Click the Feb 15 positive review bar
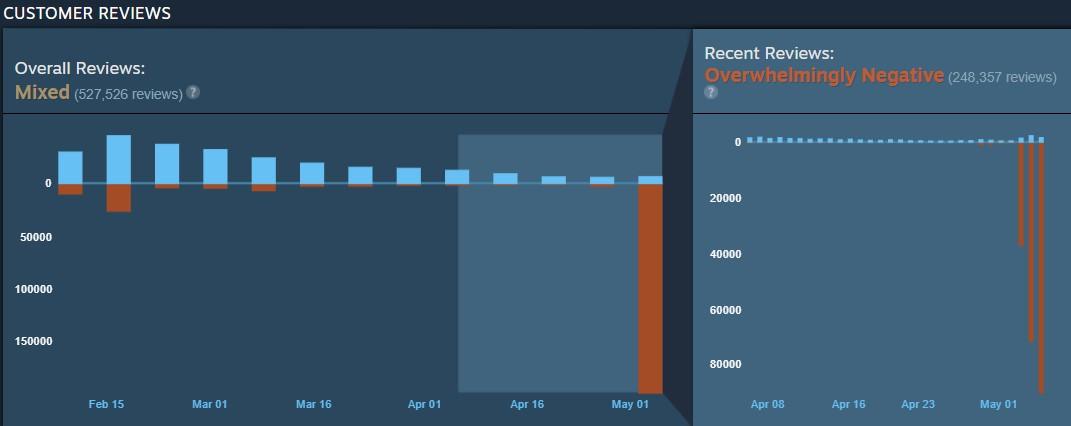 tap(119, 159)
